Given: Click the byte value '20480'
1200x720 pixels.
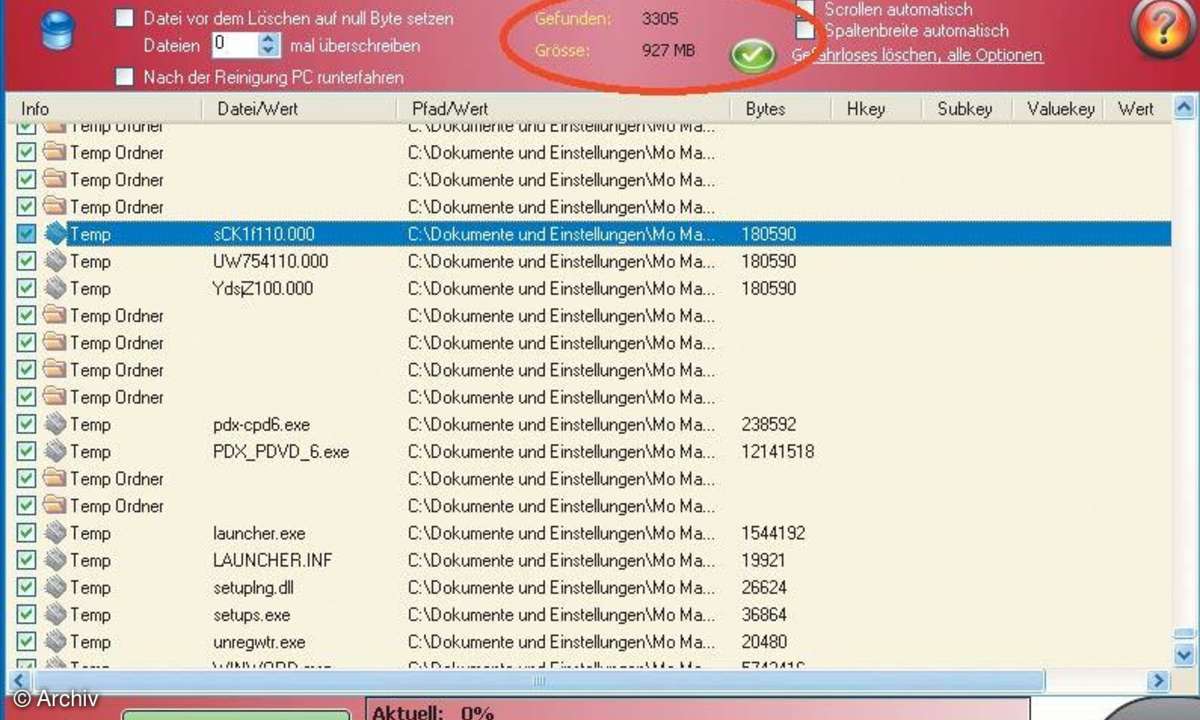Looking at the screenshot, I should click(764, 641).
